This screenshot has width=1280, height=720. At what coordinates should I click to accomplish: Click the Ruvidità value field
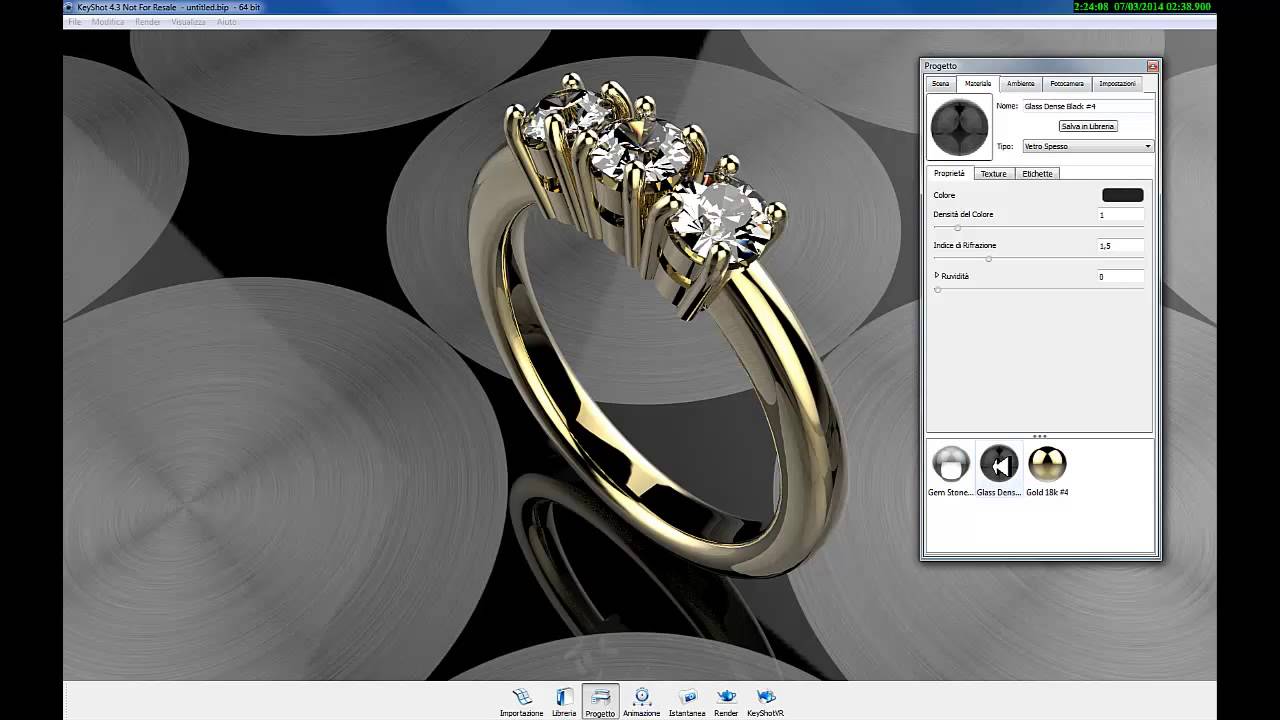[x=1120, y=277]
